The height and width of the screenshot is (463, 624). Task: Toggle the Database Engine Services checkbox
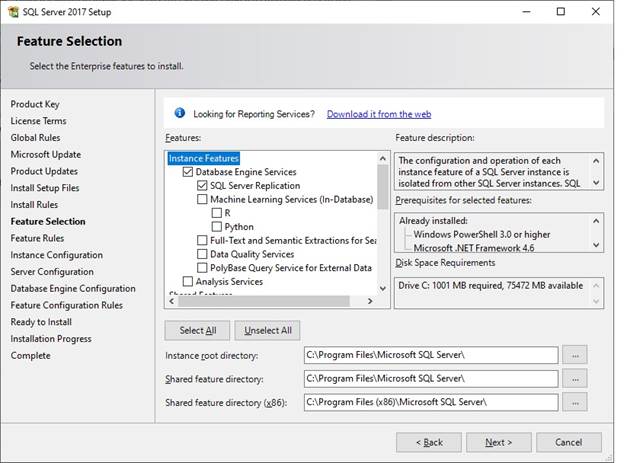pyautogui.click(x=188, y=172)
